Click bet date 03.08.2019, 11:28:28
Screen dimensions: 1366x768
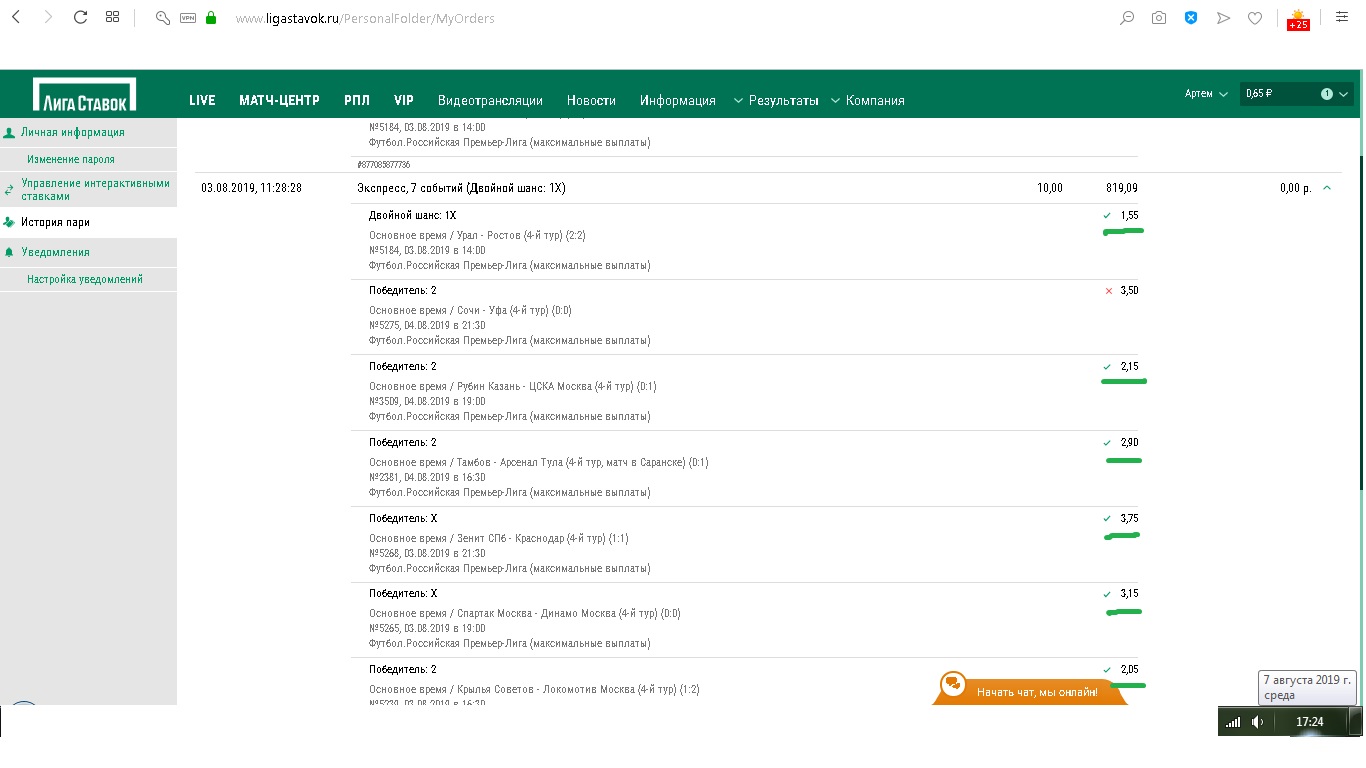(251, 187)
